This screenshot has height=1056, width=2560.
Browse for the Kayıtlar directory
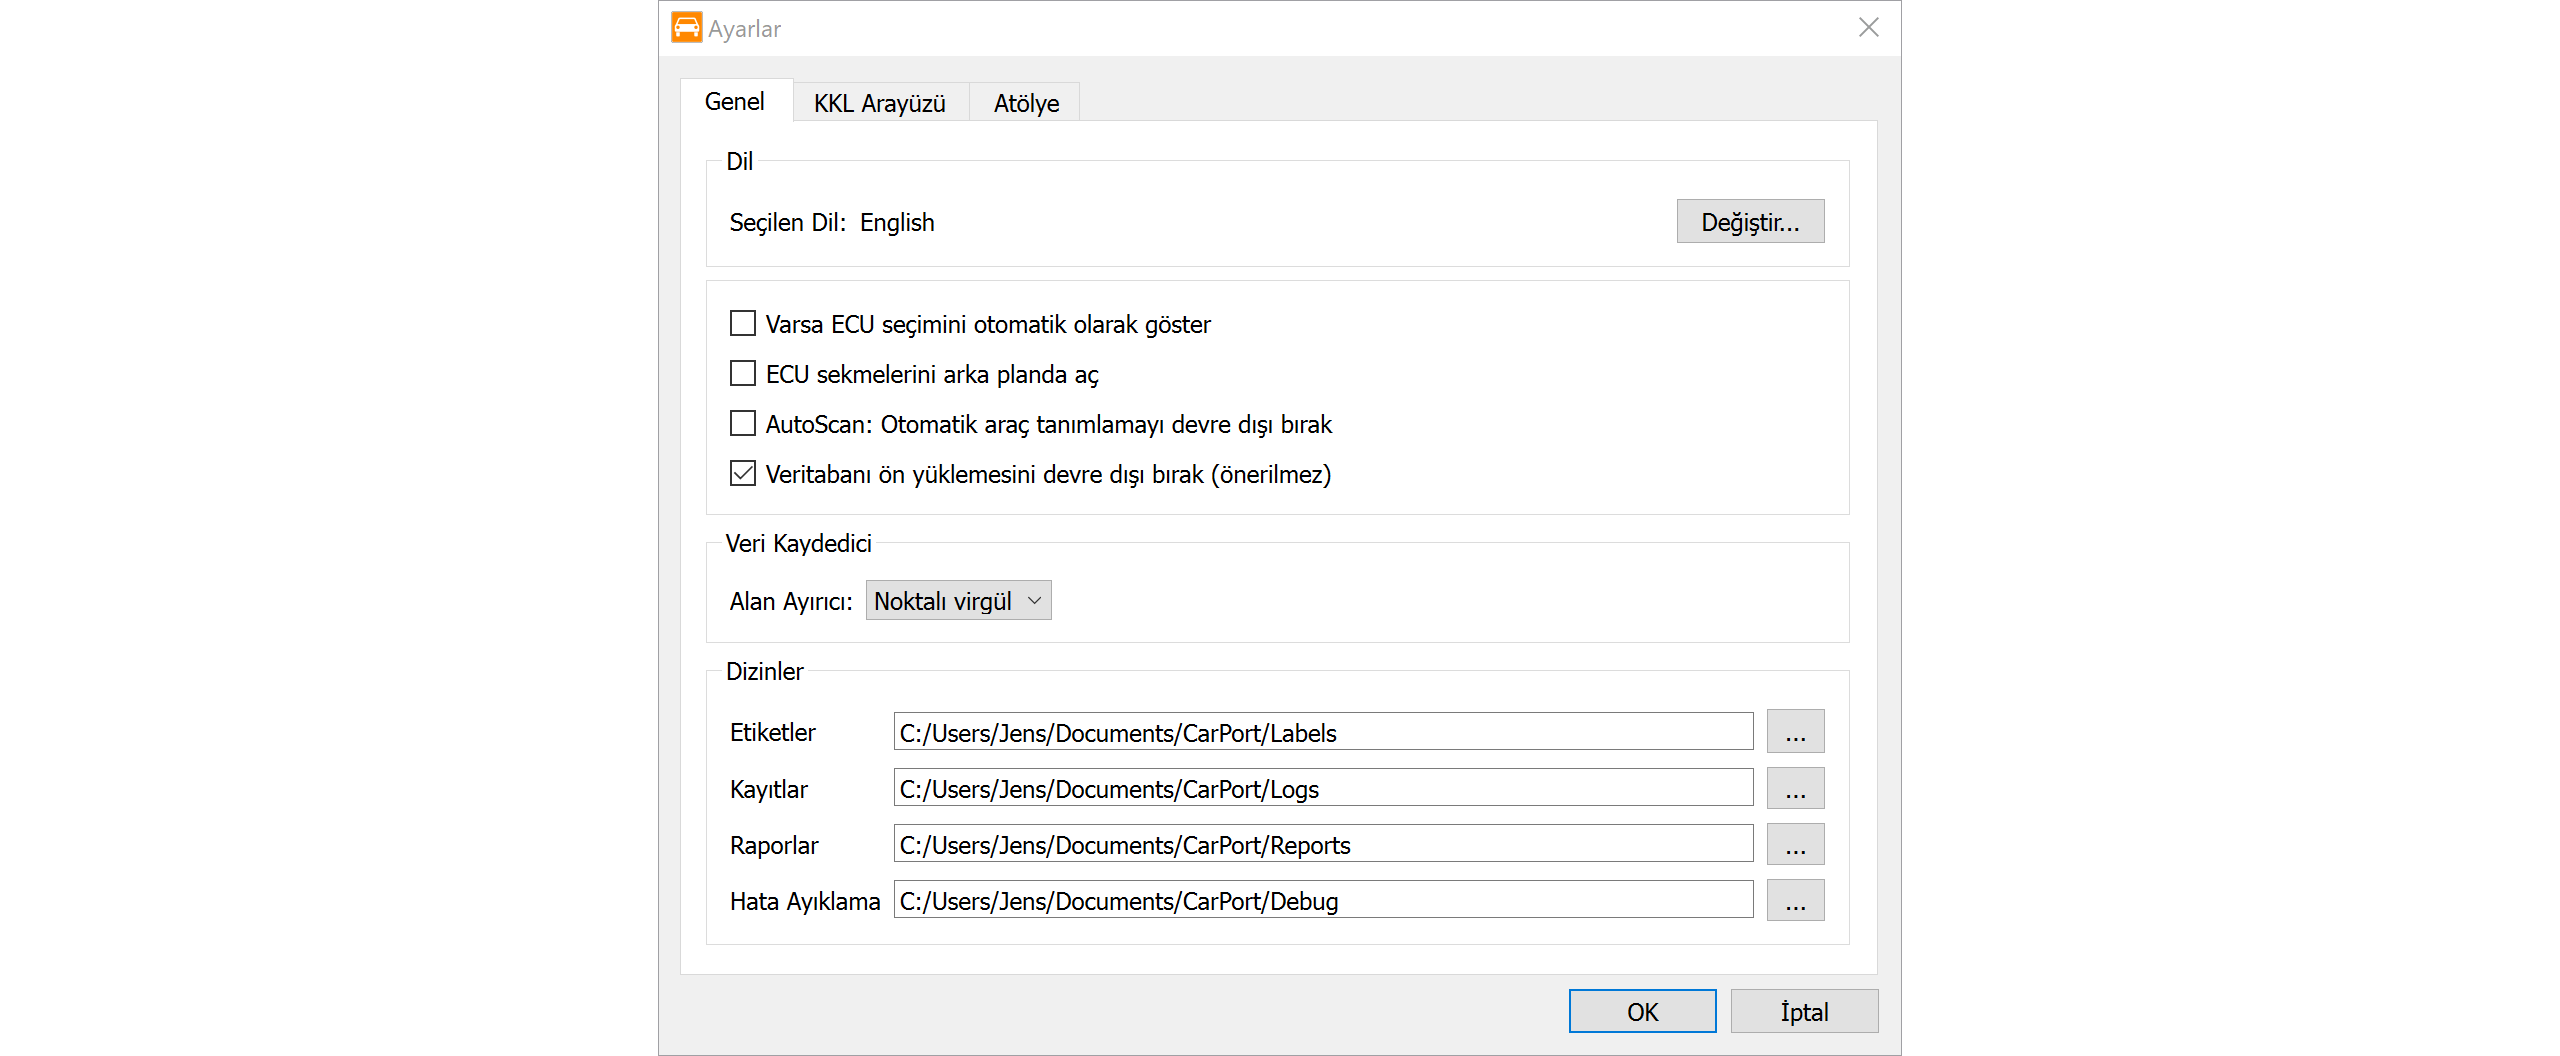coord(1795,788)
